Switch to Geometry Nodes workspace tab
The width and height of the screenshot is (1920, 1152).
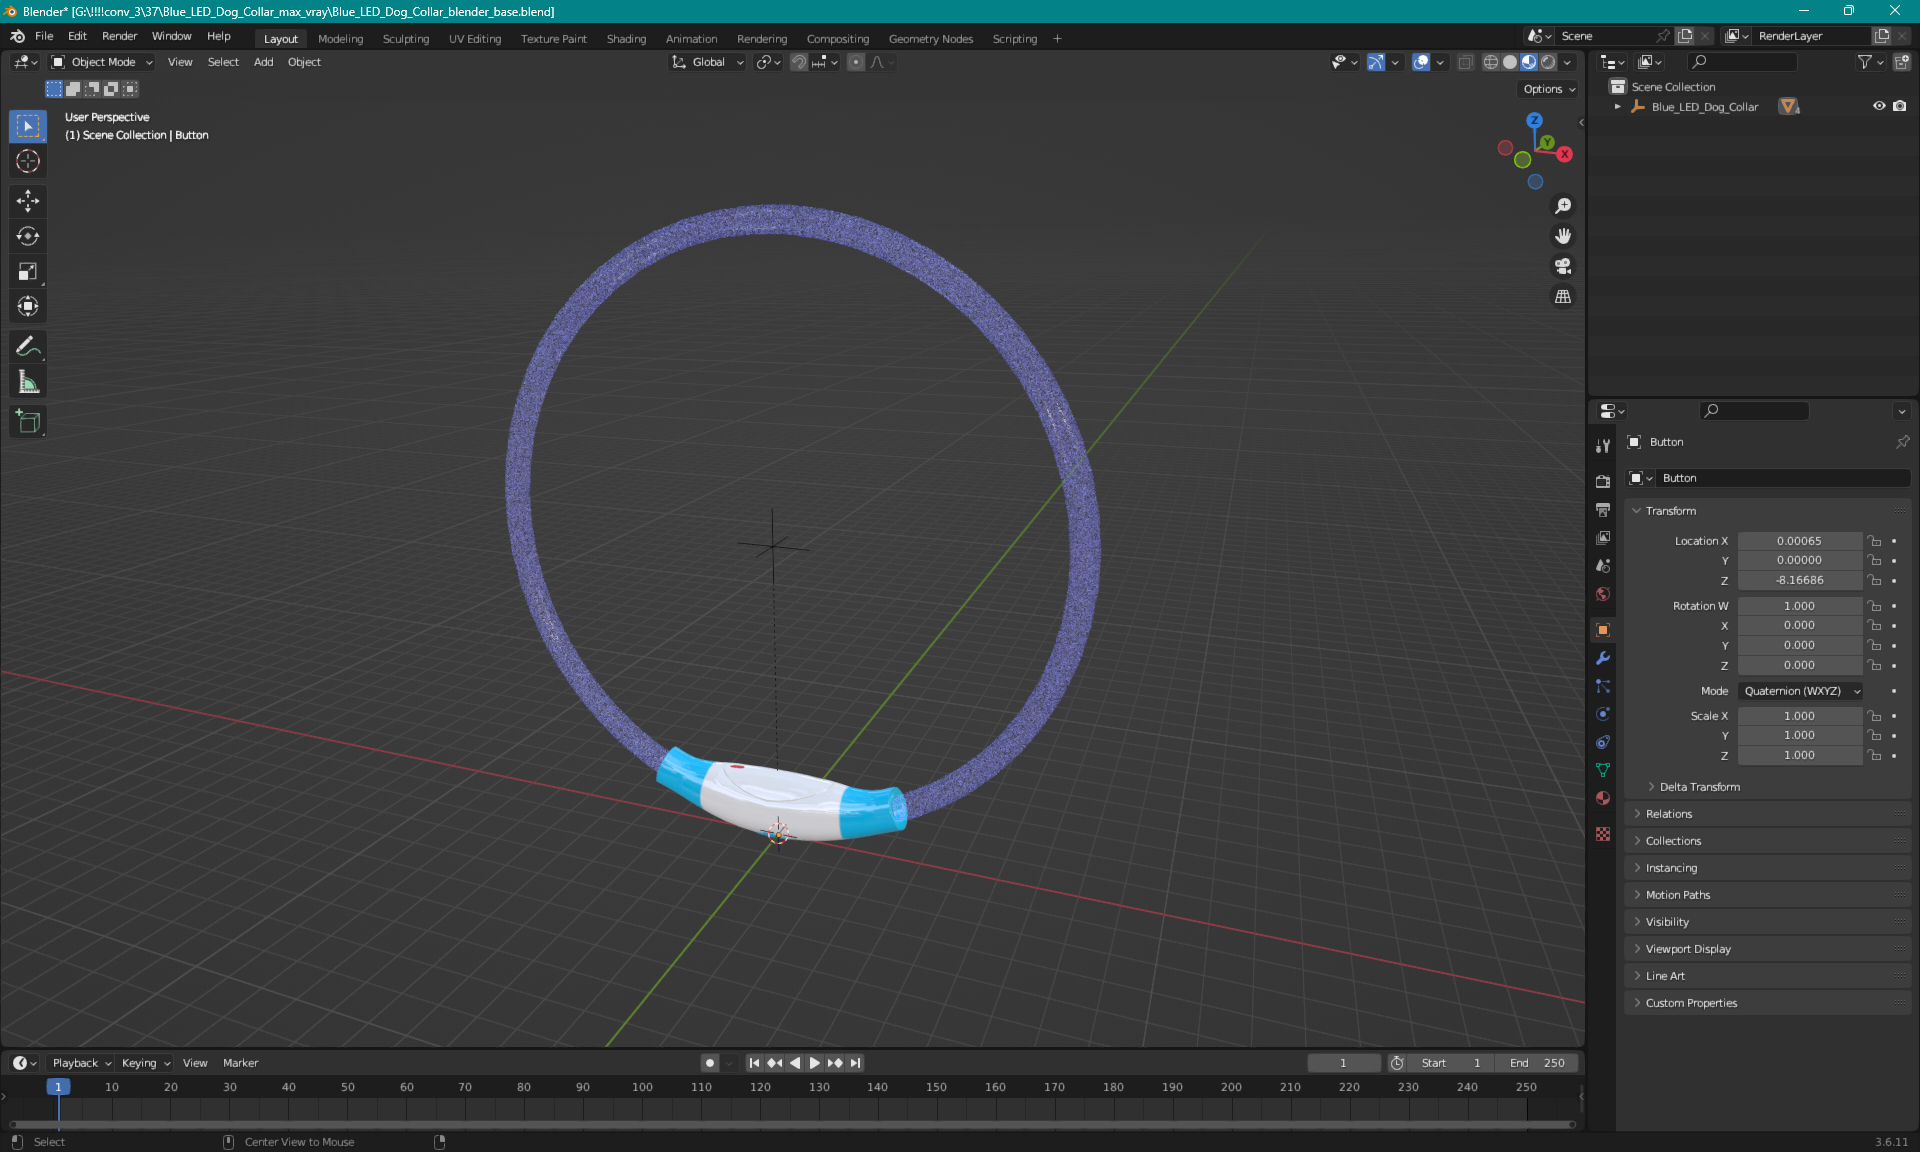pos(930,39)
